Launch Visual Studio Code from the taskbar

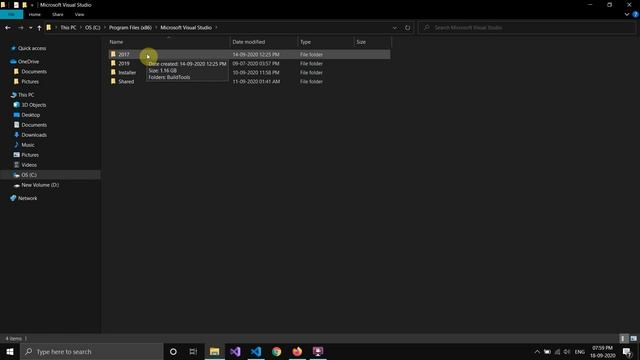click(256, 351)
